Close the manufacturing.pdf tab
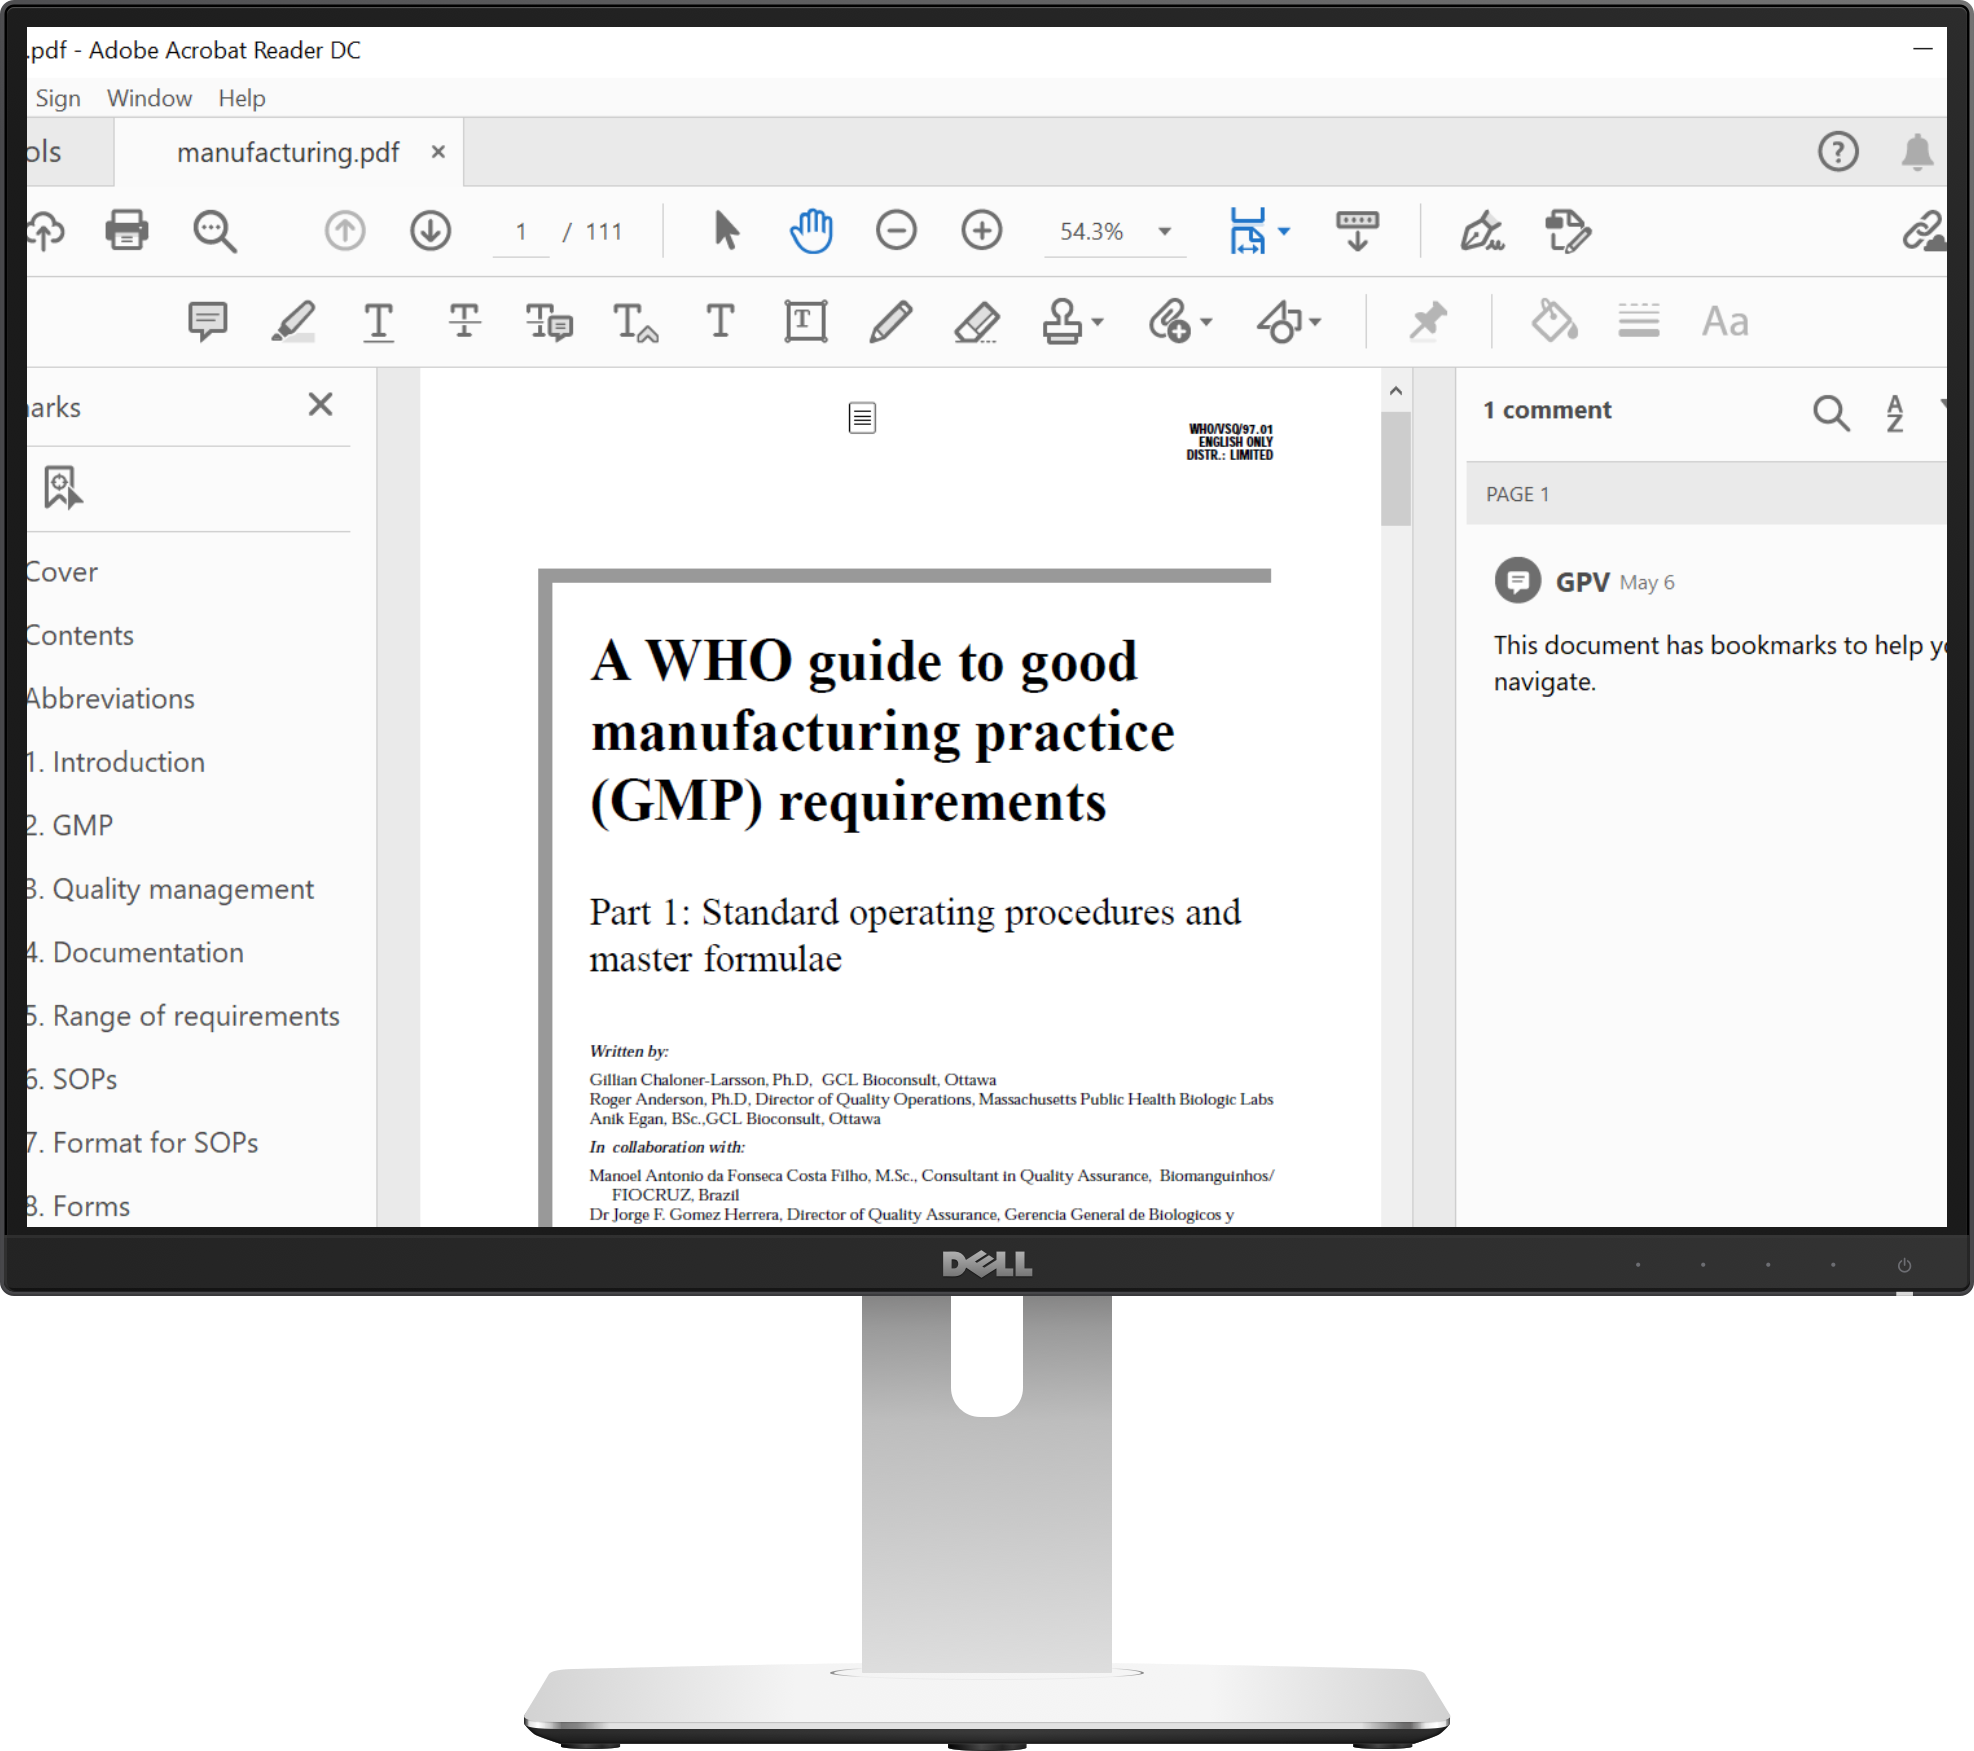Viewport: 1974px width, 1751px height. 438,152
